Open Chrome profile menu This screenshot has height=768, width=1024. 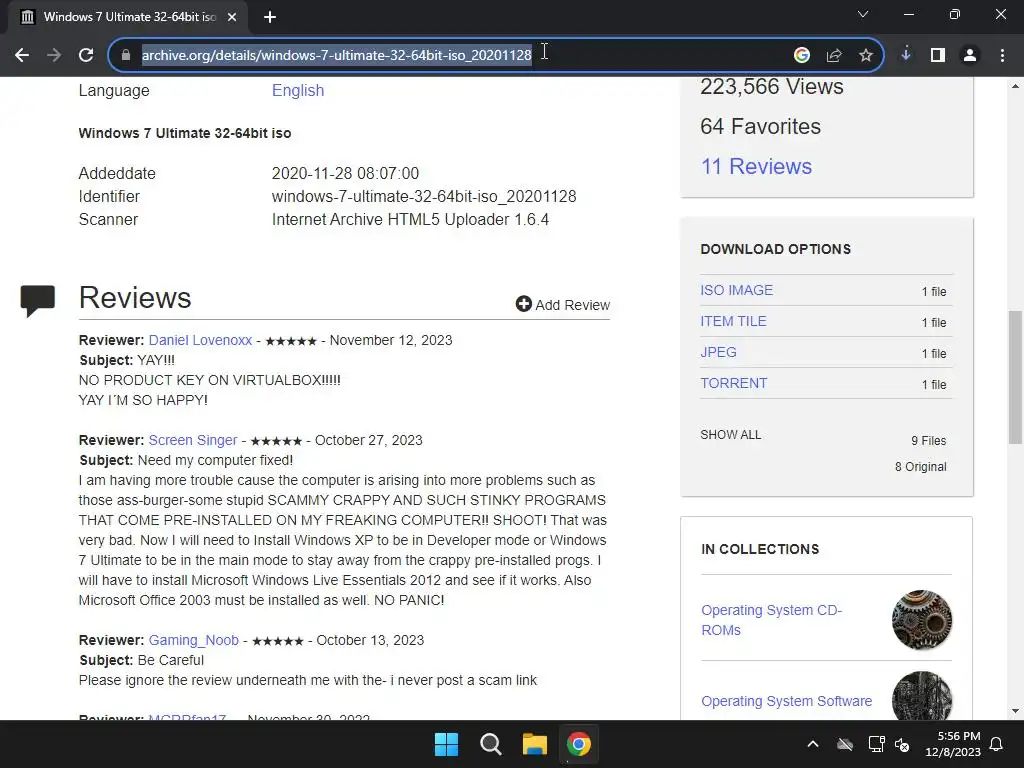click(970, 55)
